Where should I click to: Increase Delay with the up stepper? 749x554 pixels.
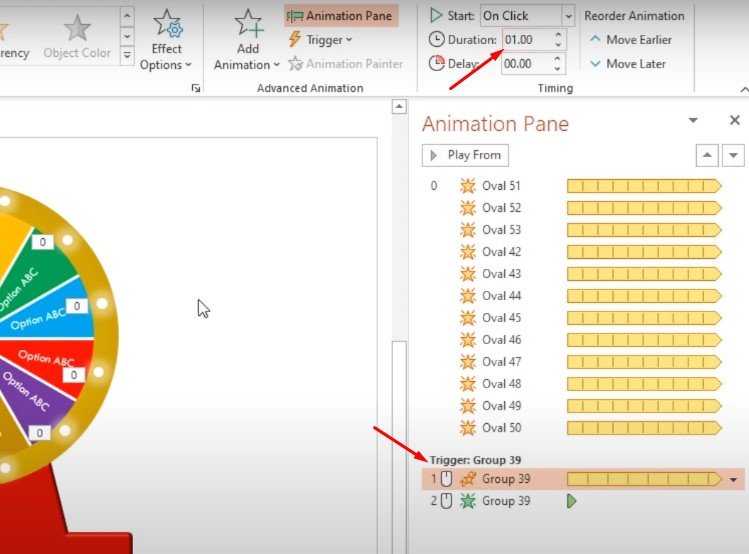click(x=557, y=59)
